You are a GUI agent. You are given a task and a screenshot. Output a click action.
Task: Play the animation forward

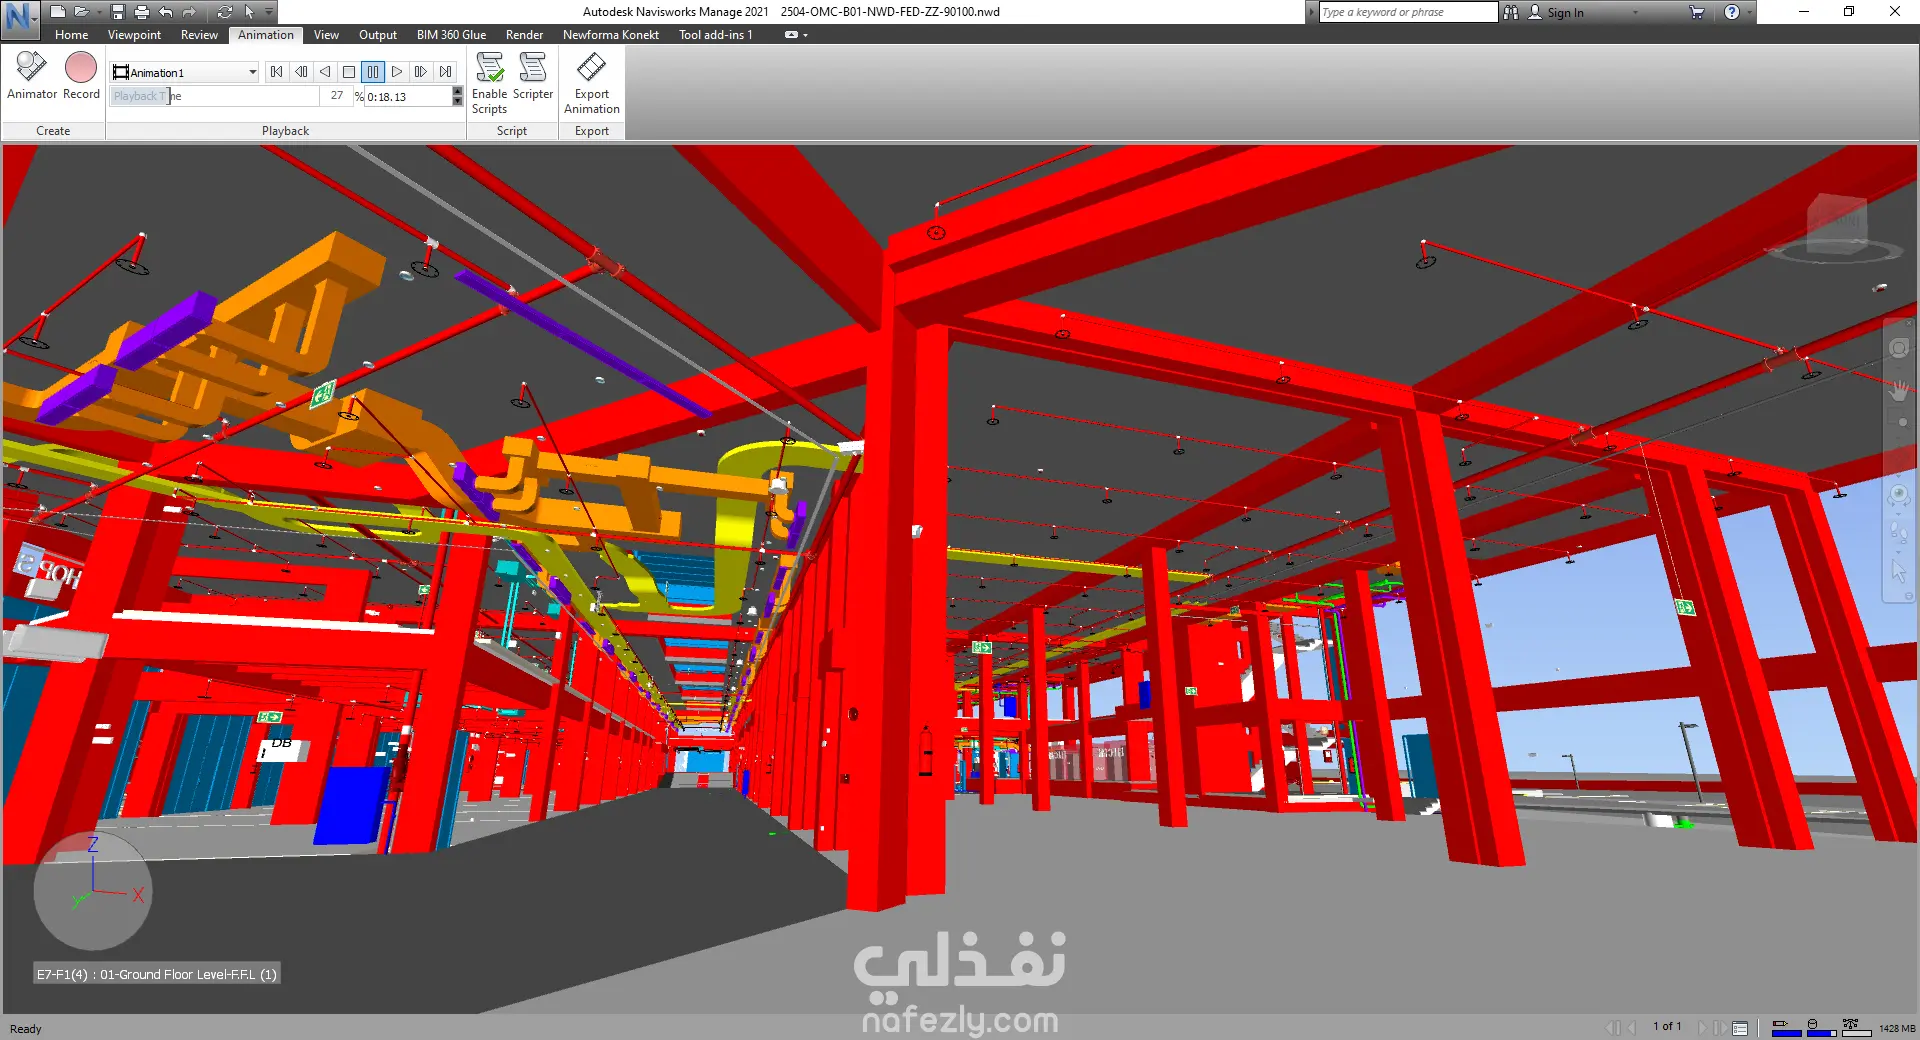(397, 72)
